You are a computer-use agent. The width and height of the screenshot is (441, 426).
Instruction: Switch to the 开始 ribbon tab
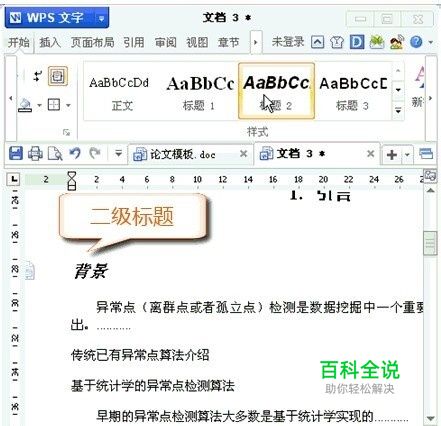click(x=19, y=43)
